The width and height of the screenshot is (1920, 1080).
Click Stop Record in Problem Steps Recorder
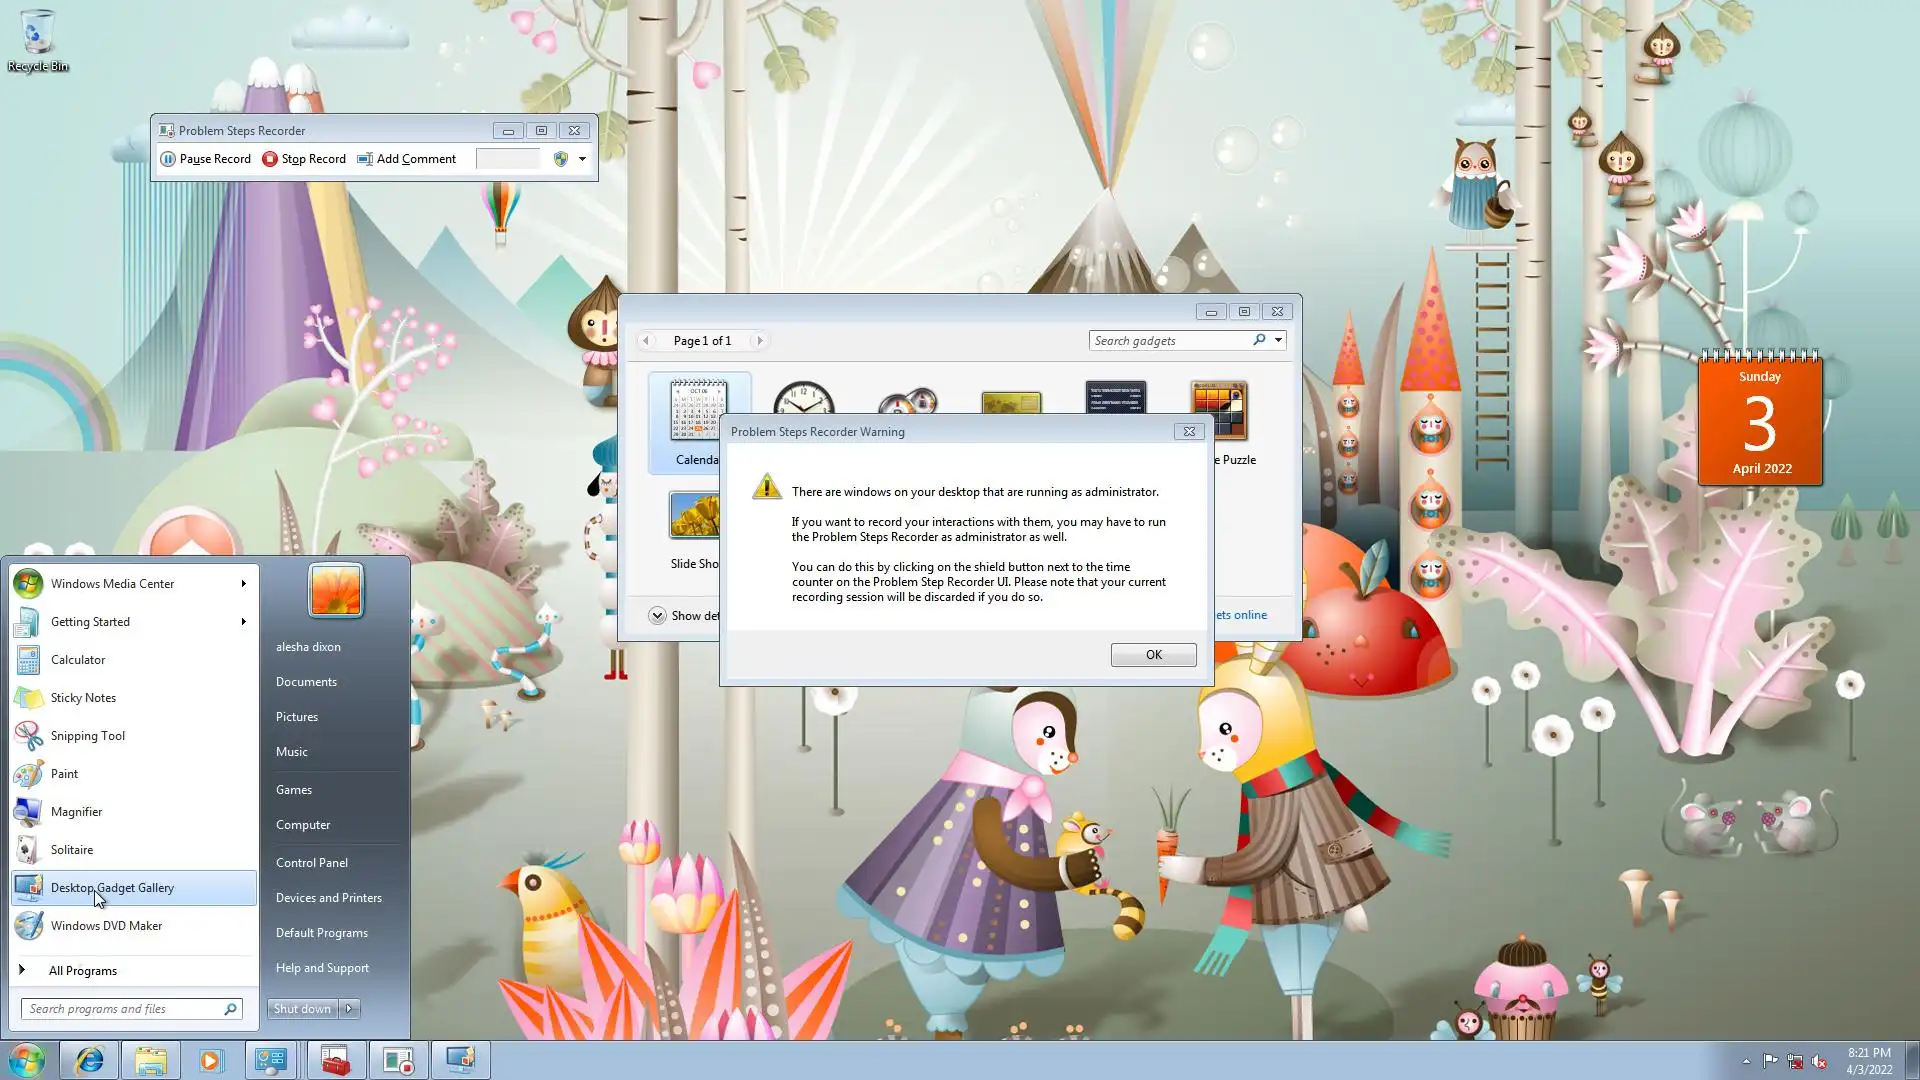coord(304,159)
